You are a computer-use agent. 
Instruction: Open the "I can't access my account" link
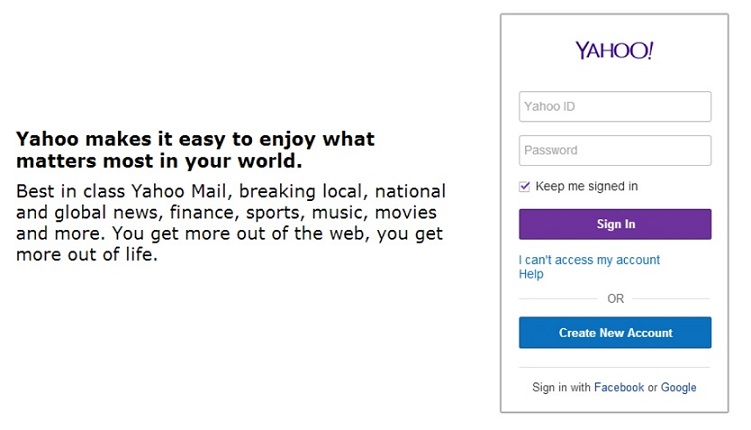coord(589,260)
